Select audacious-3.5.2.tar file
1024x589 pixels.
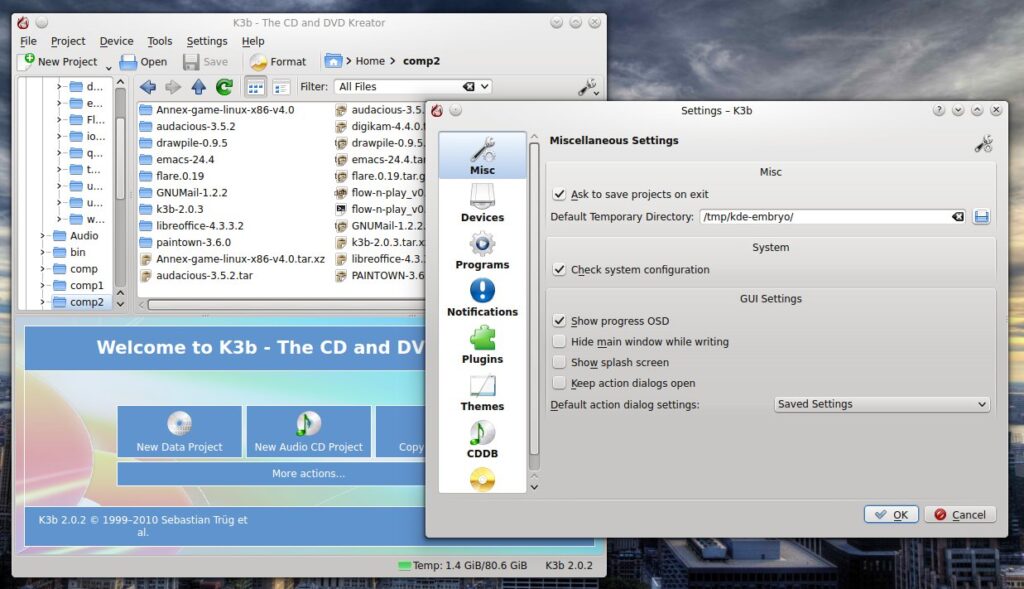[197, 276]
